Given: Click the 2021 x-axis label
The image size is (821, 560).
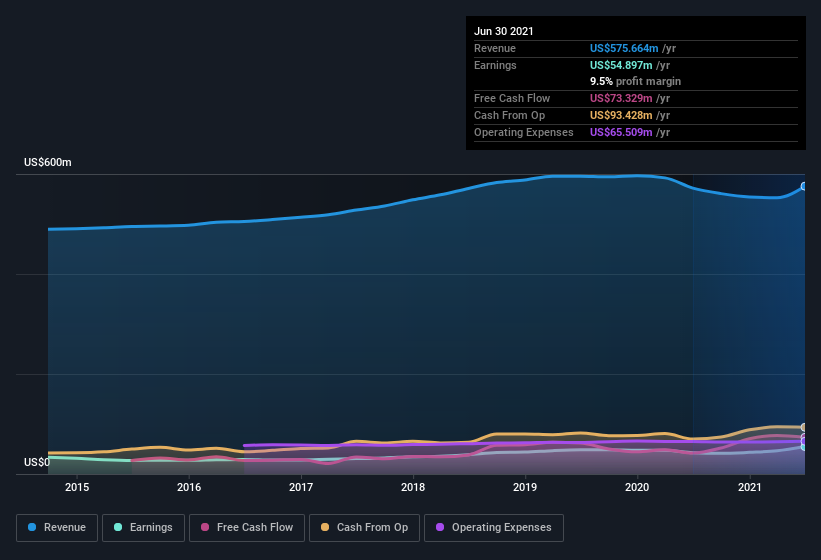Looking at the screenshot, I should pyautogui.click(x=750, y=487).
